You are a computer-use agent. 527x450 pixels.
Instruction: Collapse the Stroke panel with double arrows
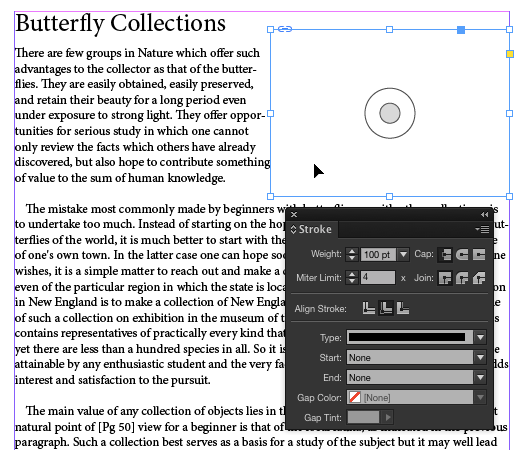(484, 214)
